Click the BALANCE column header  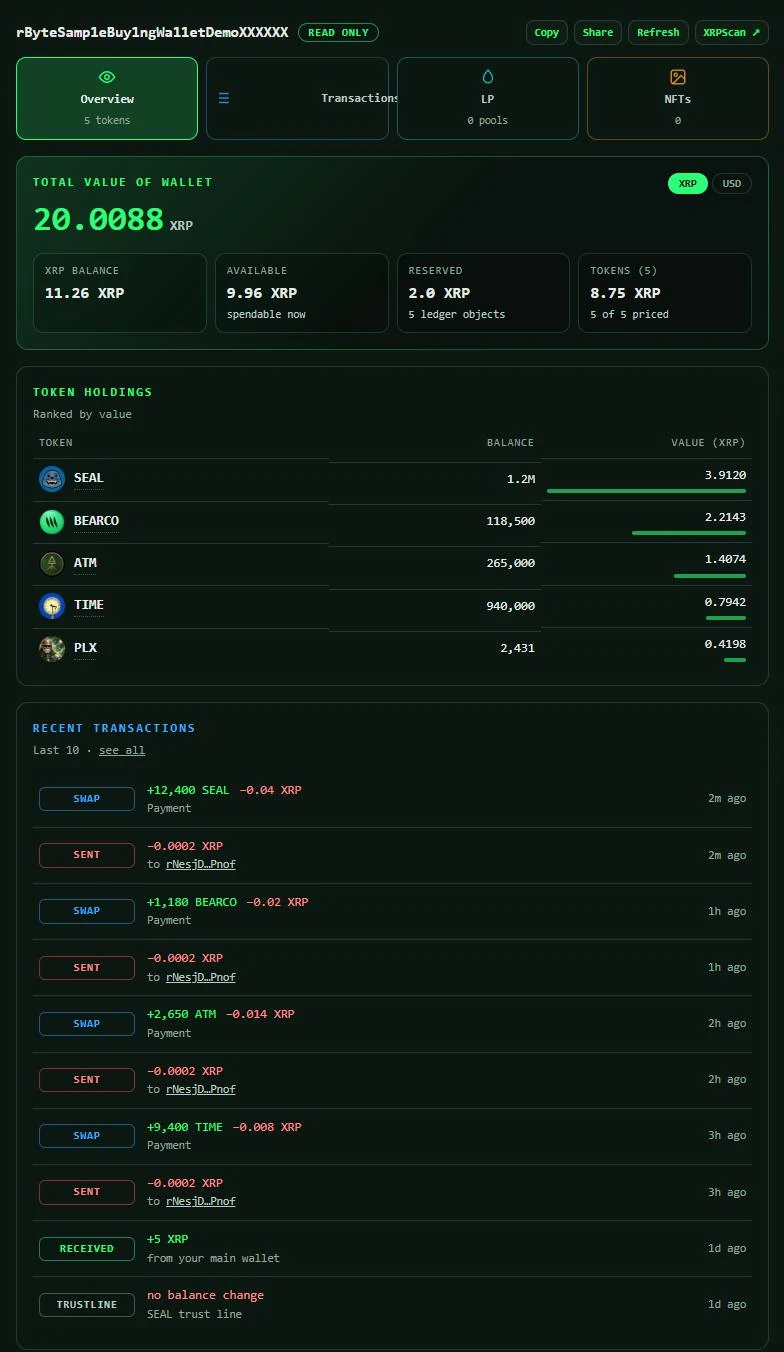[x=510, y=442]
